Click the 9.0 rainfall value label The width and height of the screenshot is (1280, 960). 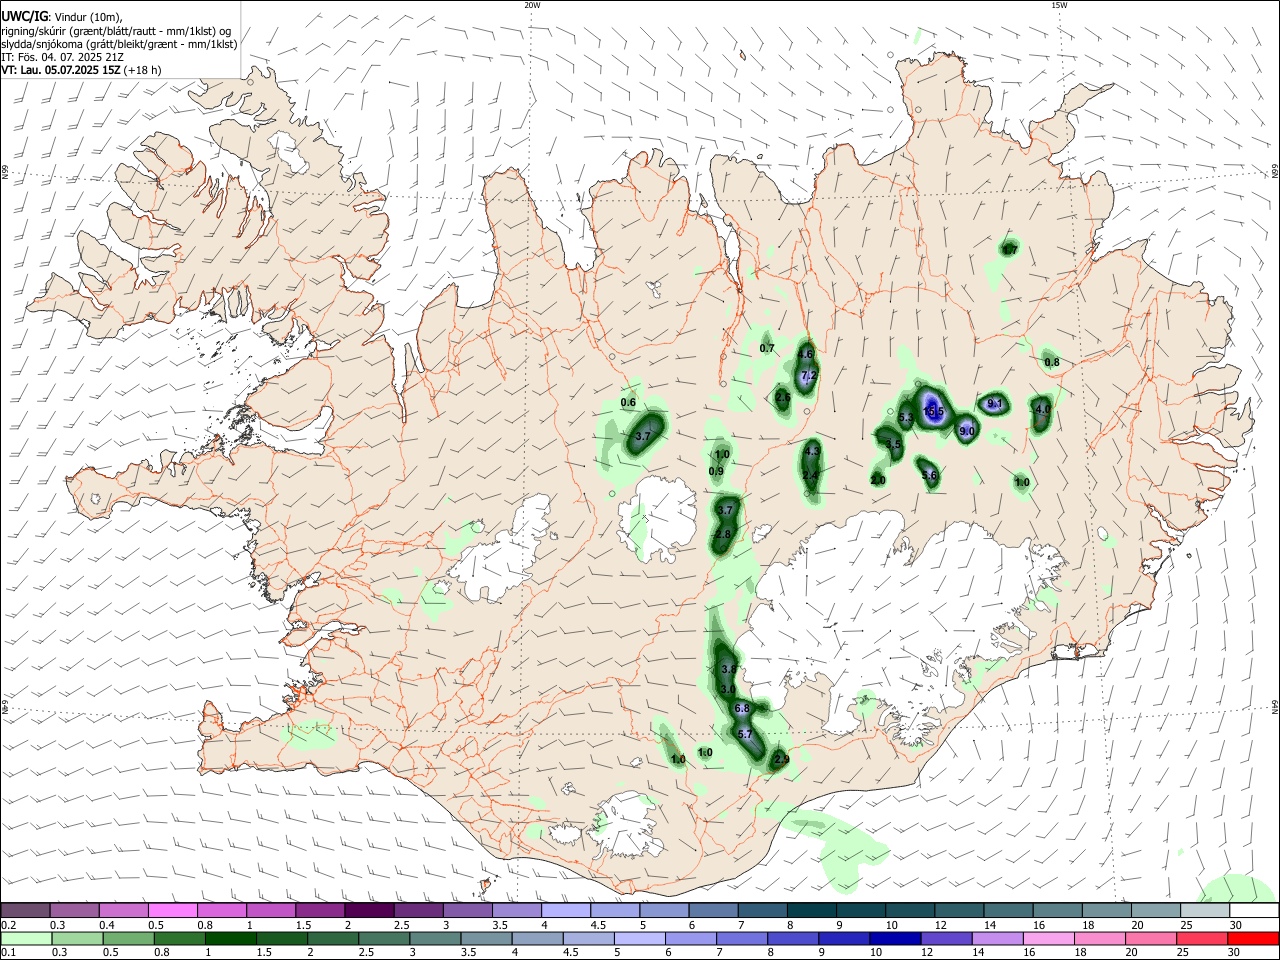coord(967,432)
